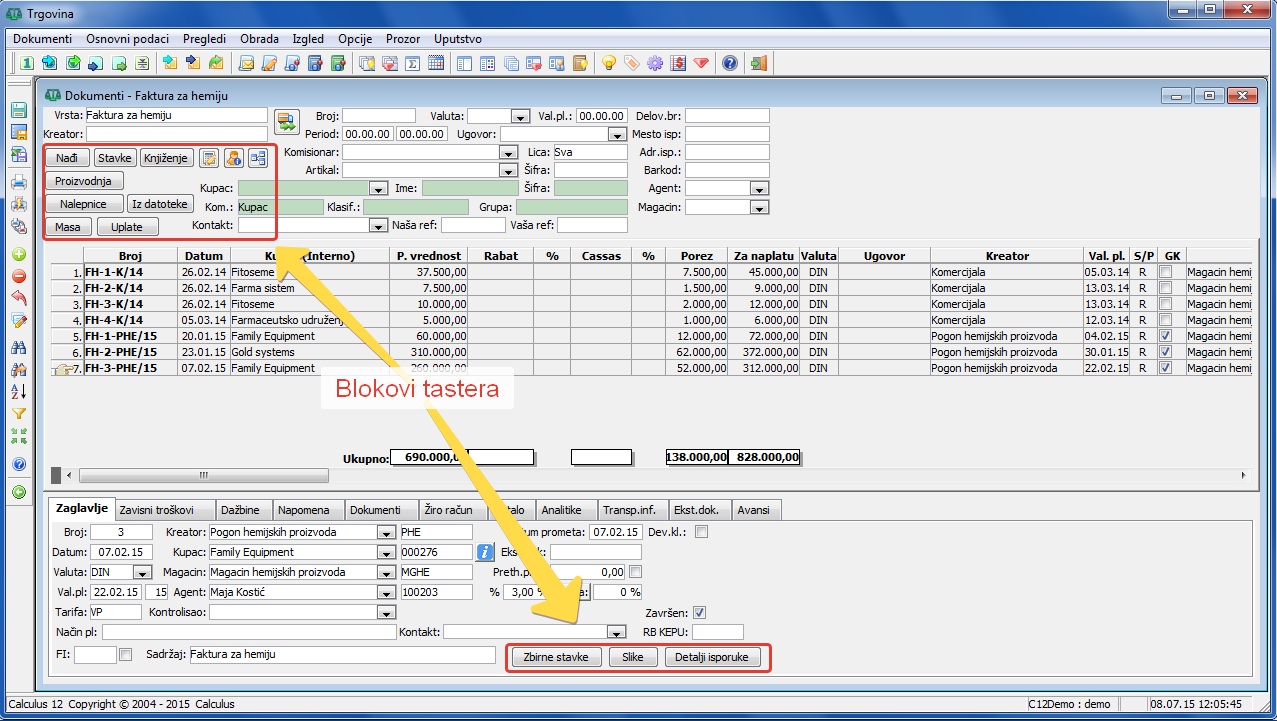Click the A-Z sort icon in sidebar

click(18, 391)
